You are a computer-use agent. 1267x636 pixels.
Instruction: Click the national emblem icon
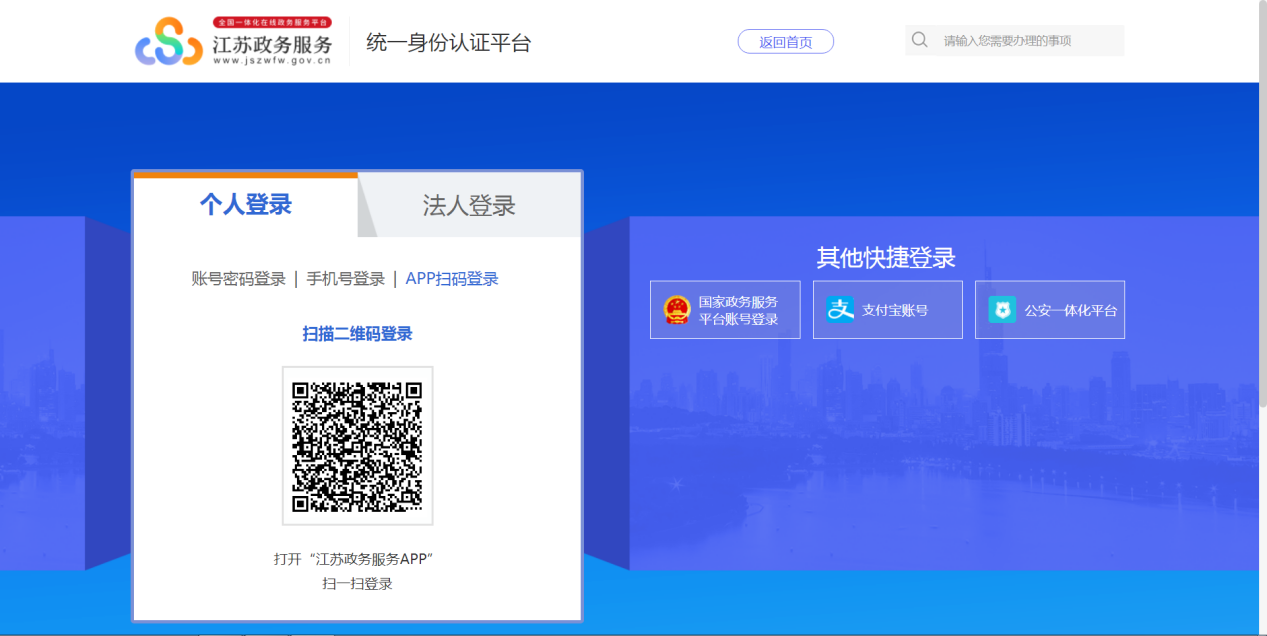(677, 310)
